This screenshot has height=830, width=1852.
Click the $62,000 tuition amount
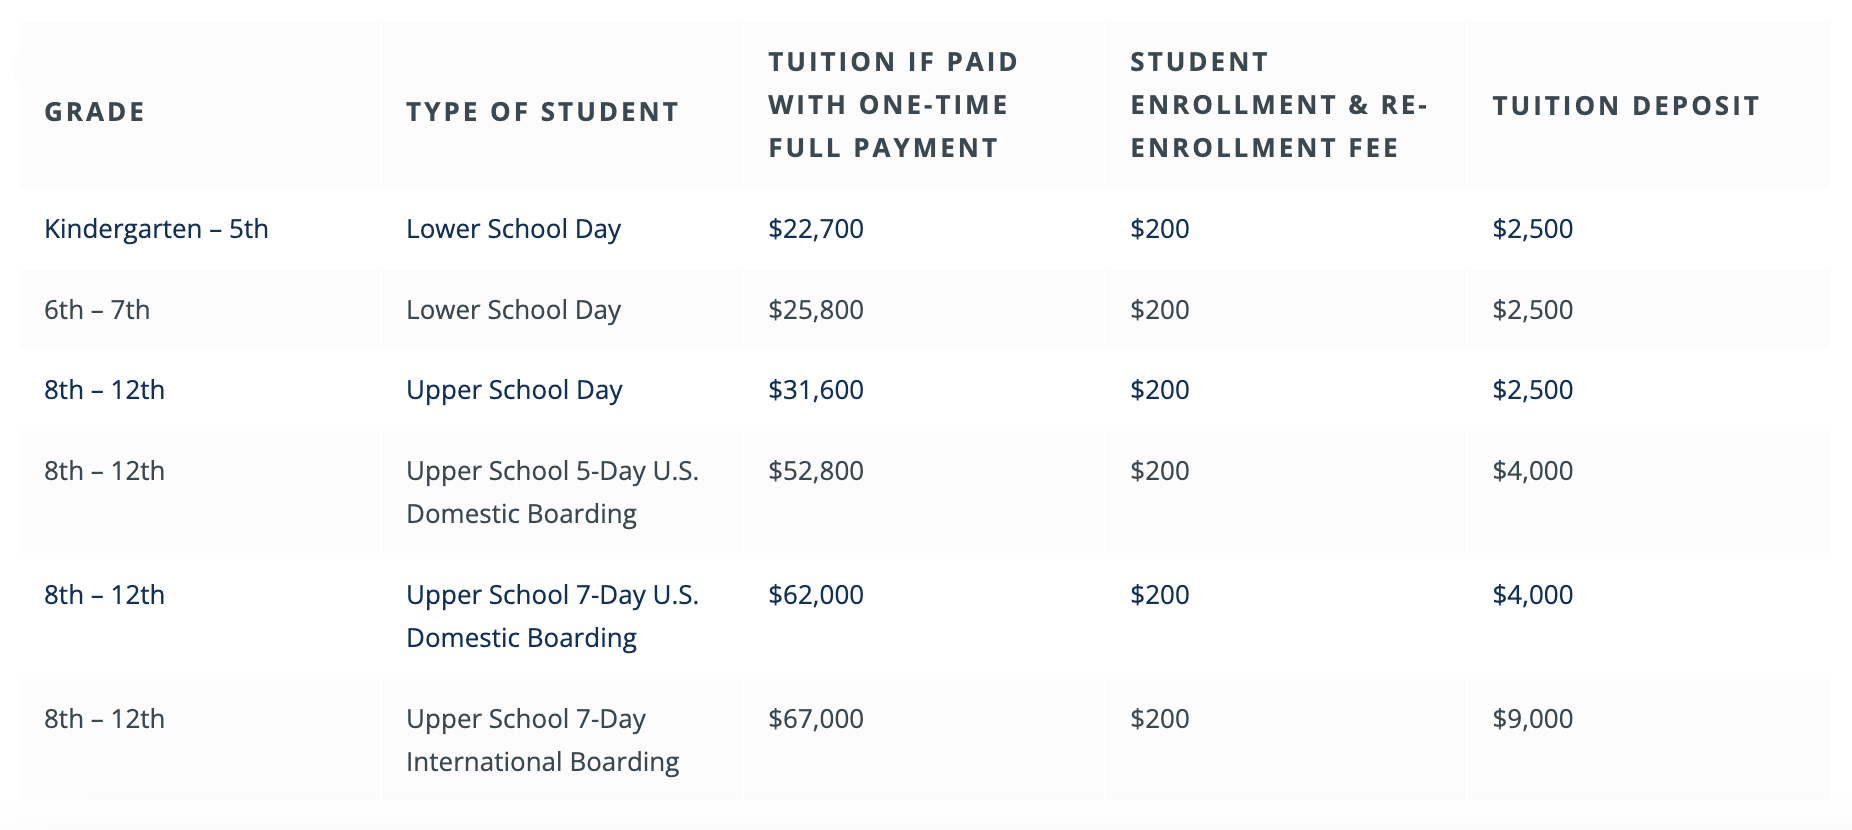(x=815, y=595)
